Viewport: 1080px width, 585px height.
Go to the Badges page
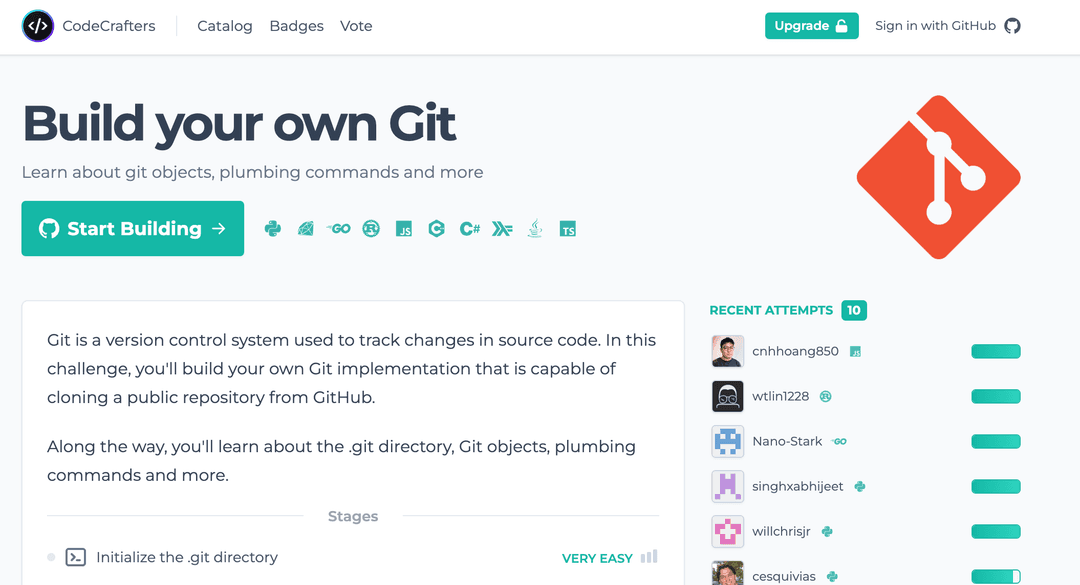pos(296,26)
